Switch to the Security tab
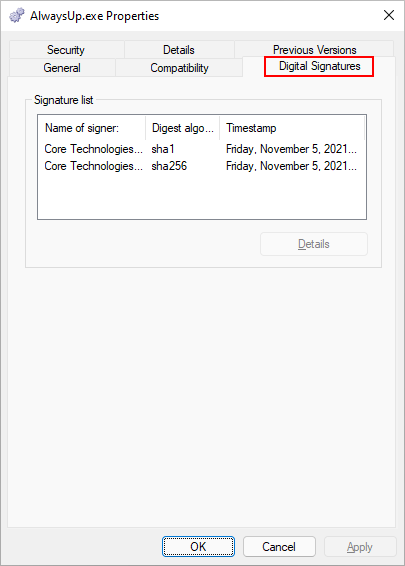 tap(66, 49)
